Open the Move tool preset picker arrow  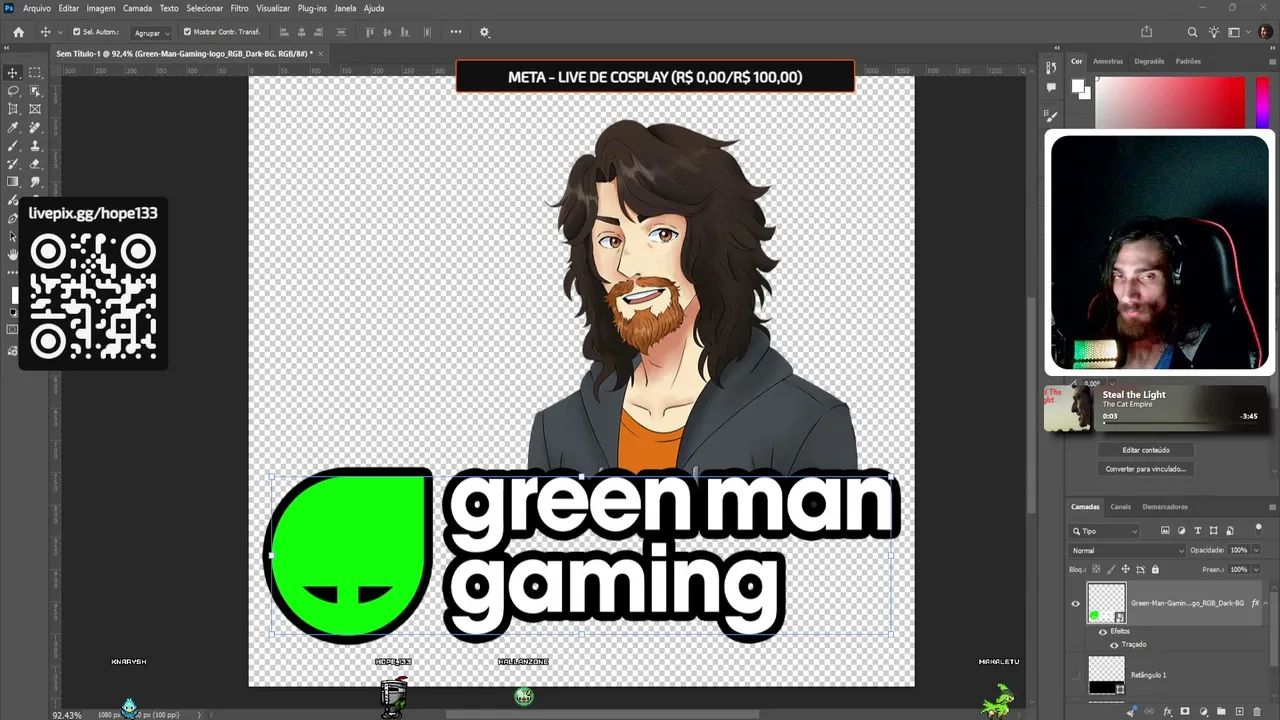pyautogui.click(x=58, y=32)
